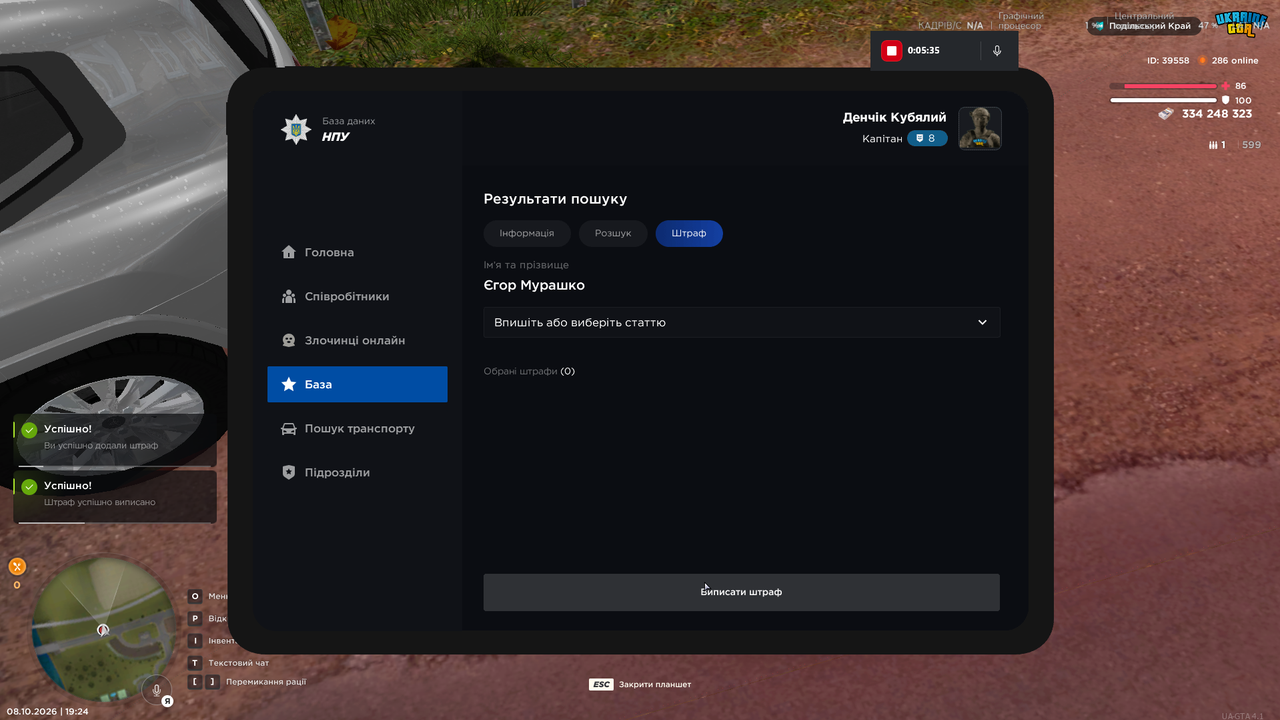The height and width of the screenshot is (720, 1280).
Task: Toggle the microphone in the recording bar
Action: coord(997,50)
